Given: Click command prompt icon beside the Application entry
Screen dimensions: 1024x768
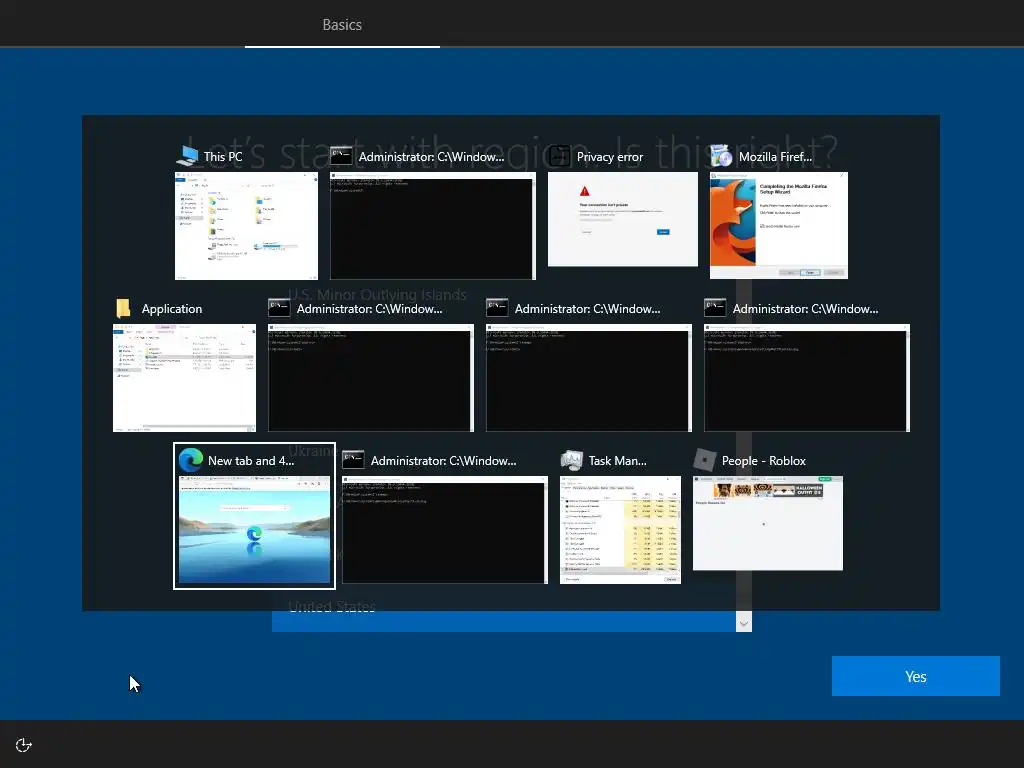Looking at the screenshot, I should (x=280, y=308).
